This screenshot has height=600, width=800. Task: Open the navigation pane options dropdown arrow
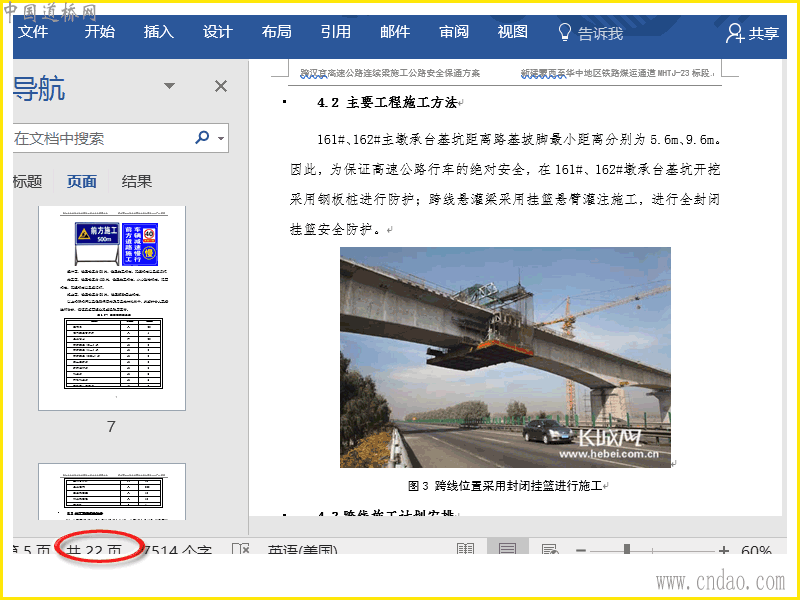(169, 86)
